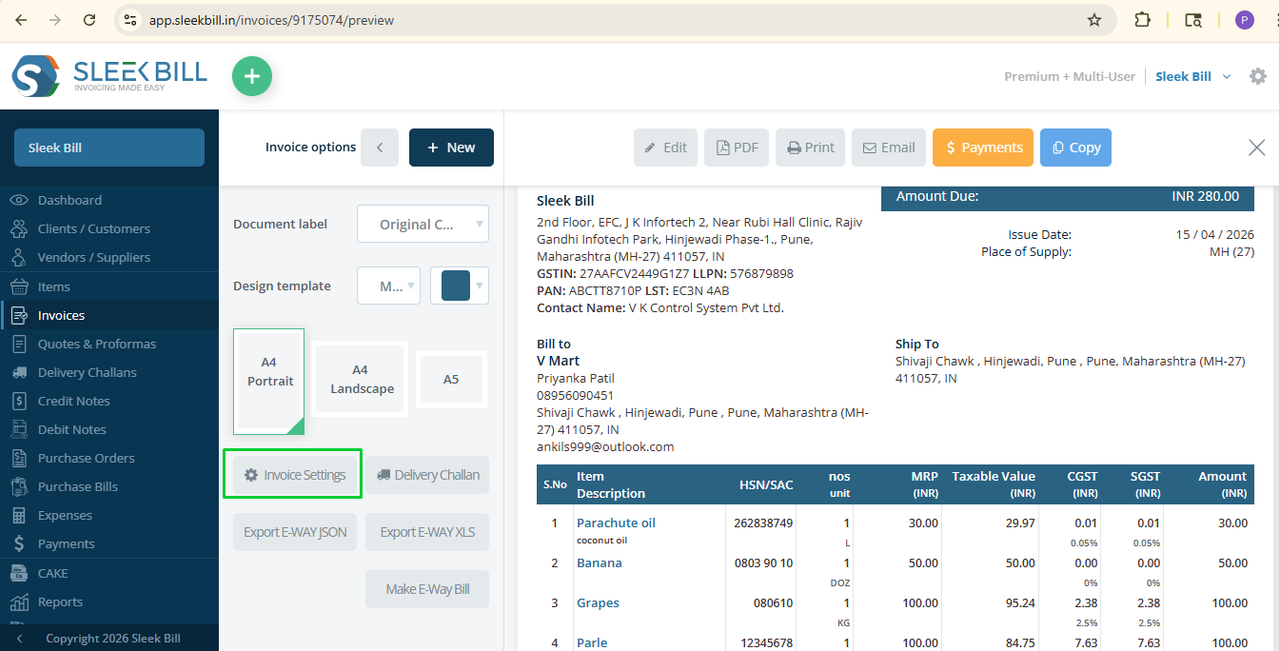Image resolution: width=1279 pixels, height=651 pixels.
Task: Open the Design template dropdown
Action: coord(389,286)
